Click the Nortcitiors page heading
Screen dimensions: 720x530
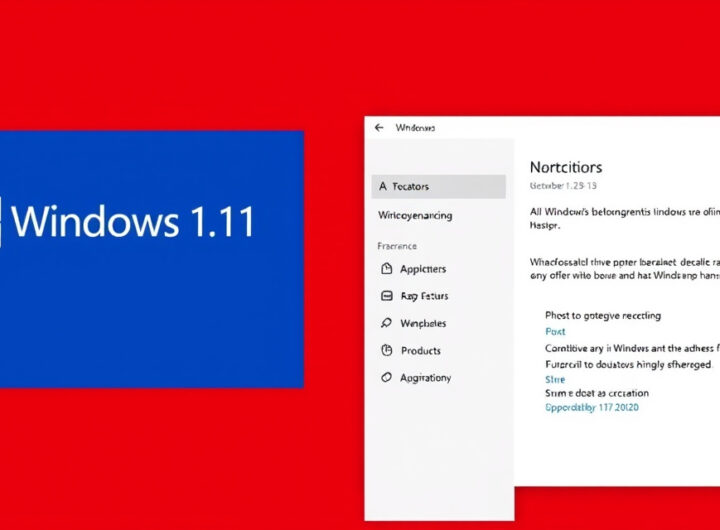click(566, 167)
